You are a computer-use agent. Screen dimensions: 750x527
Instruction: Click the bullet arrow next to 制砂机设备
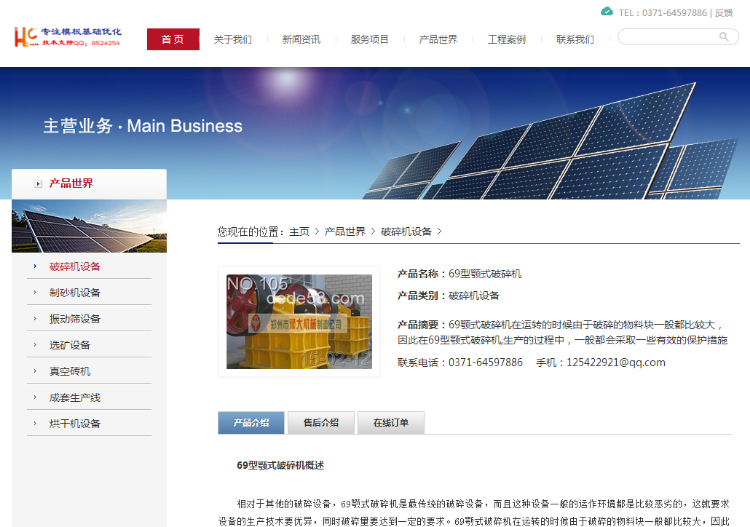tap(35, 292)
